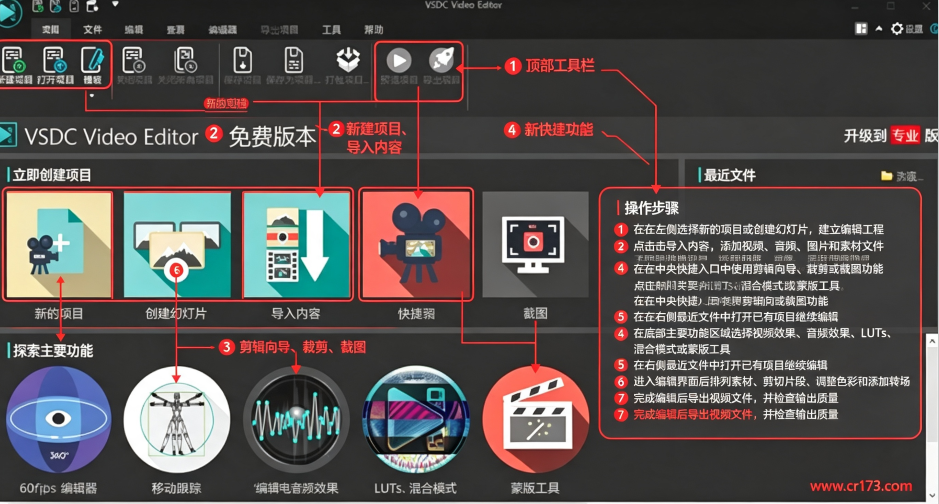Click the 免费版本 banner text
The width and height of the screenshot is (939, 504).
click(272, 136)
